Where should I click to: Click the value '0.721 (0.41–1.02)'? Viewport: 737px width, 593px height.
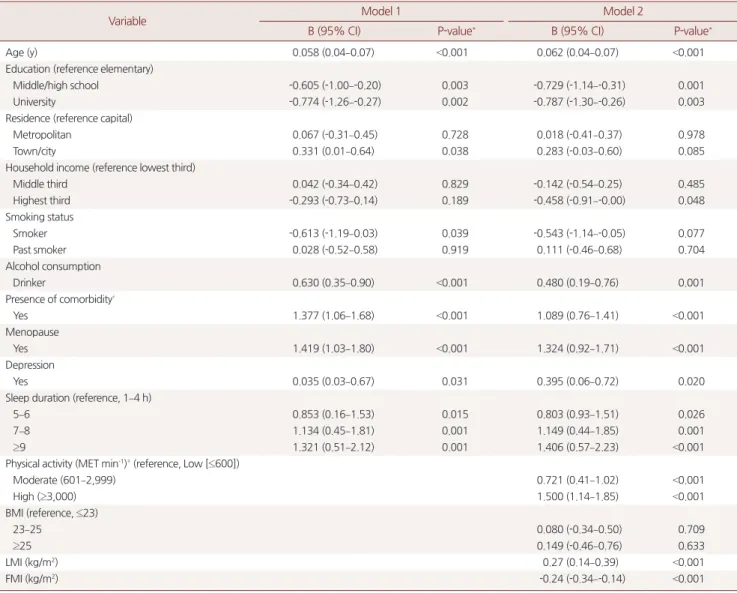pos(577,480)
